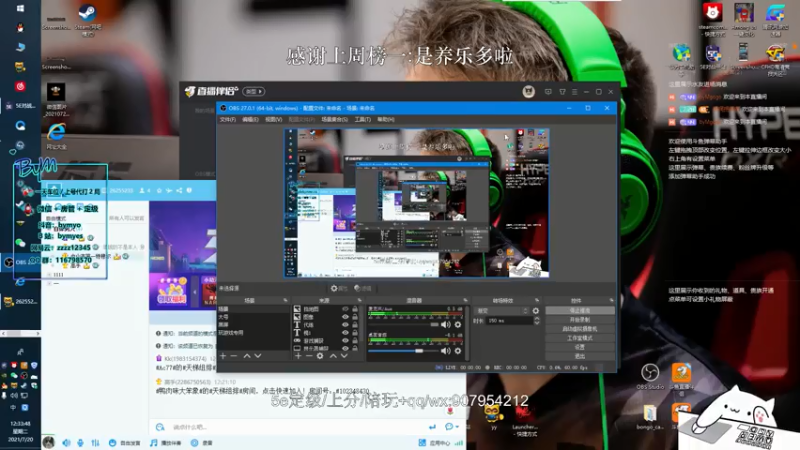Toggle lock on 游戏捕获 source
This screenshot has width=800, height=450.
[x=355, y=340]
